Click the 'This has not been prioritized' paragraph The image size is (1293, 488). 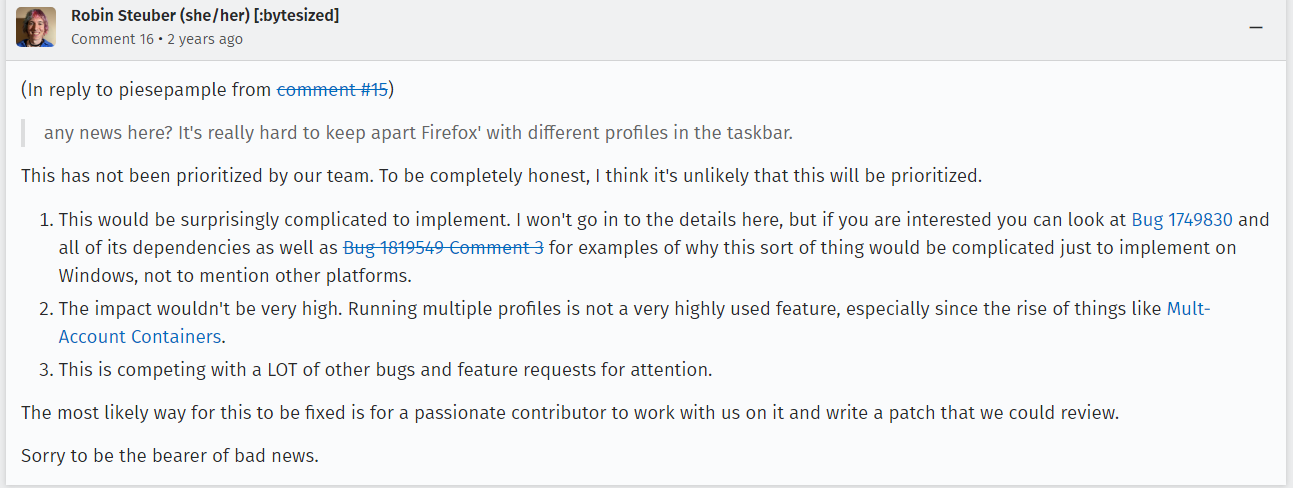click(x=502, y=176)
